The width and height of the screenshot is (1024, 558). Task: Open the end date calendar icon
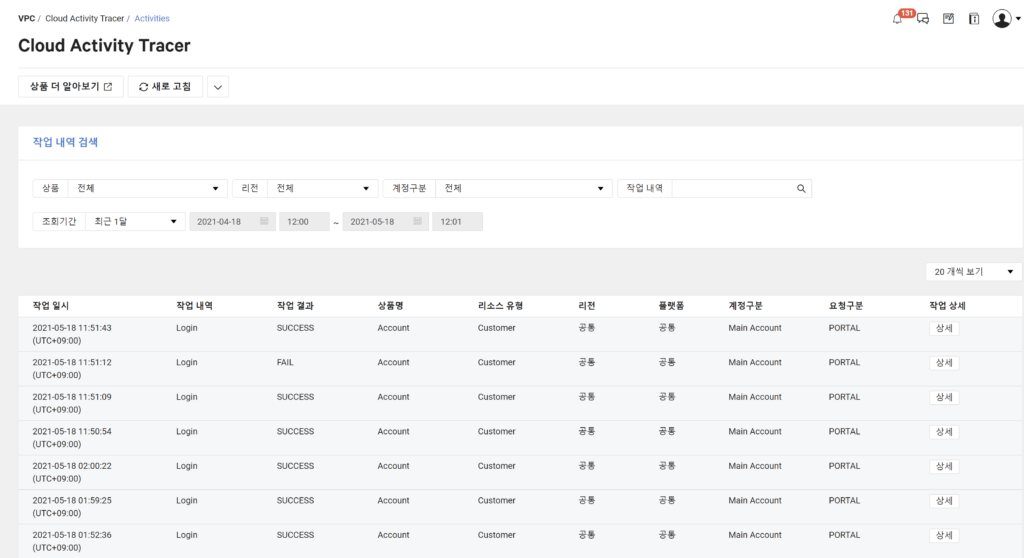tap(417, 222)
